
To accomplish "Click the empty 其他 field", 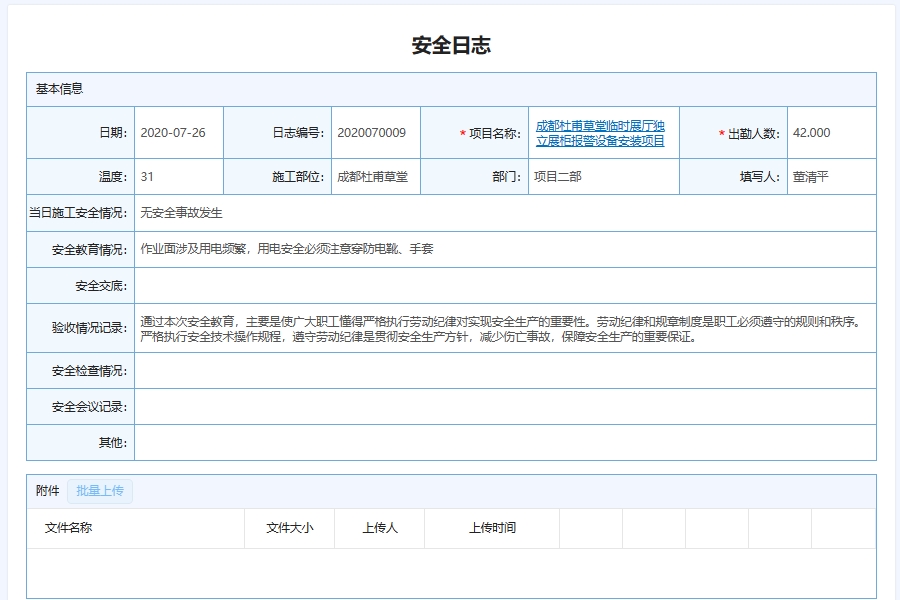I will 505,443.
